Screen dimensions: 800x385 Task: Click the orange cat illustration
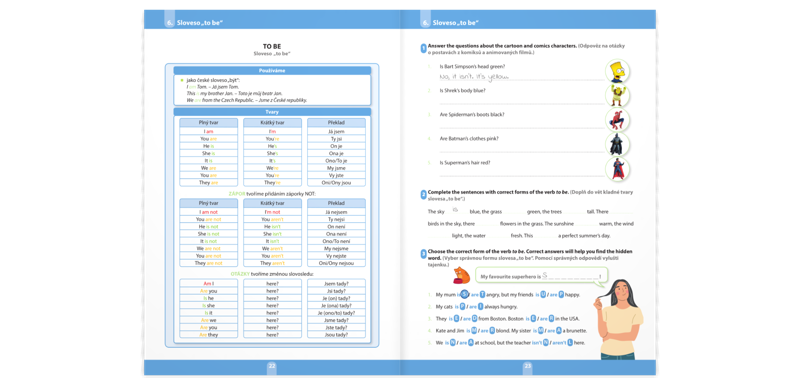(x=461, y=275)
